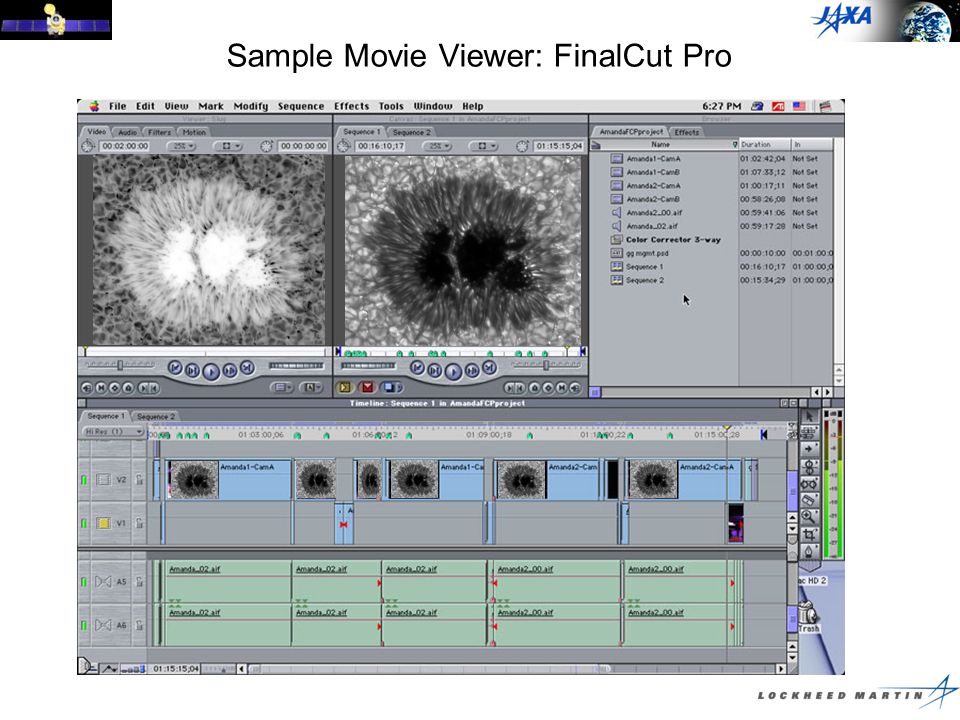
Task: Open the Viewer recent clips dropdown
Action: pos(280,387)
